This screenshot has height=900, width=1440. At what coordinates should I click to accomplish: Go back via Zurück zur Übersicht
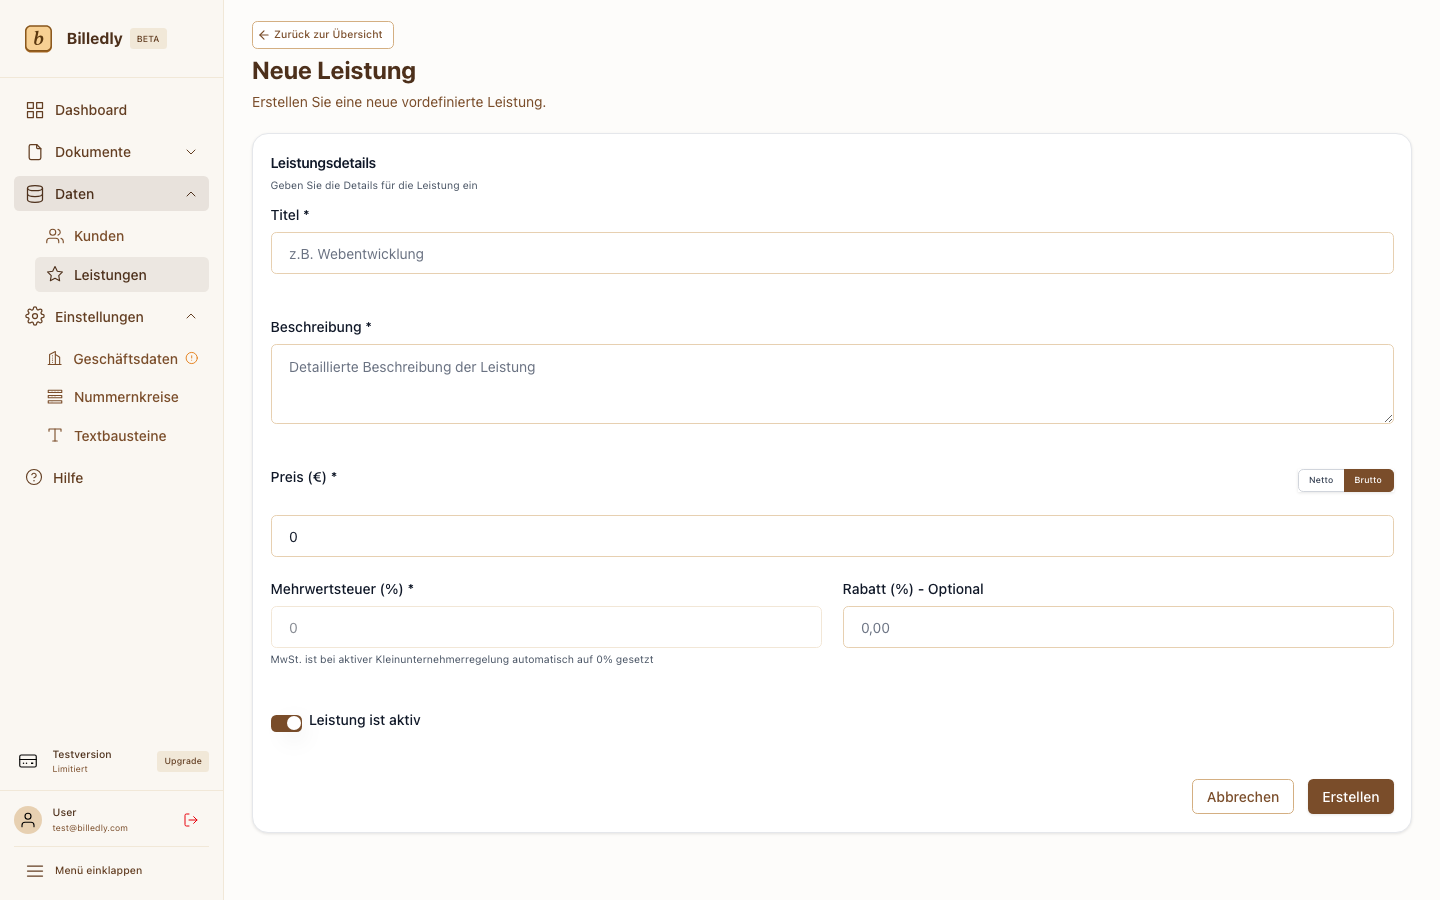click(322, 35)
